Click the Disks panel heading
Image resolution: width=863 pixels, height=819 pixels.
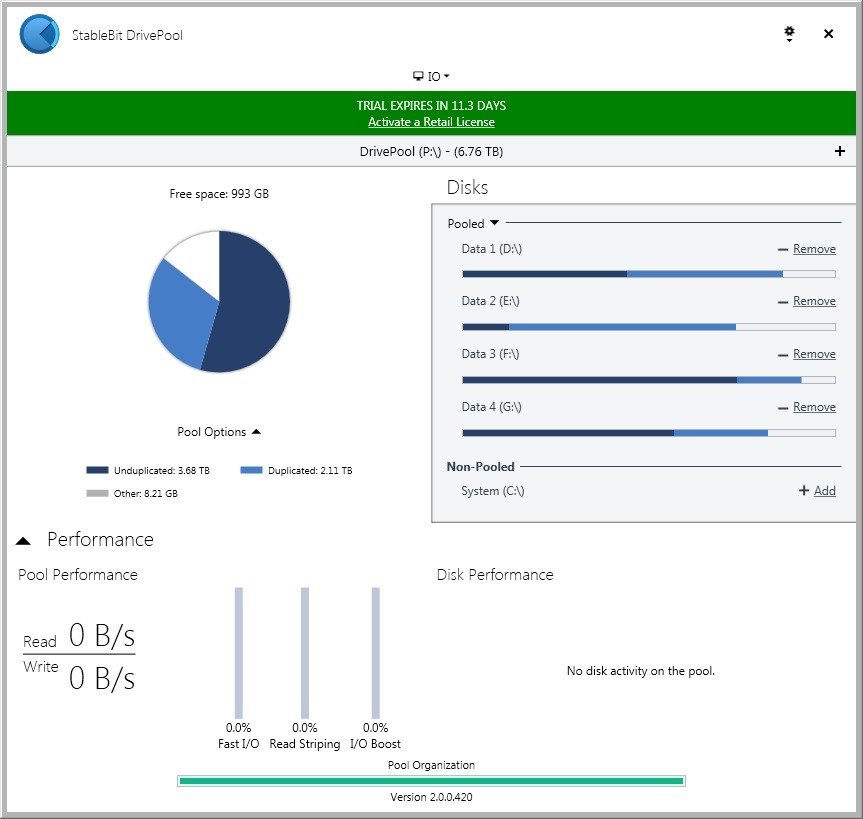click(x=467, y=187)
